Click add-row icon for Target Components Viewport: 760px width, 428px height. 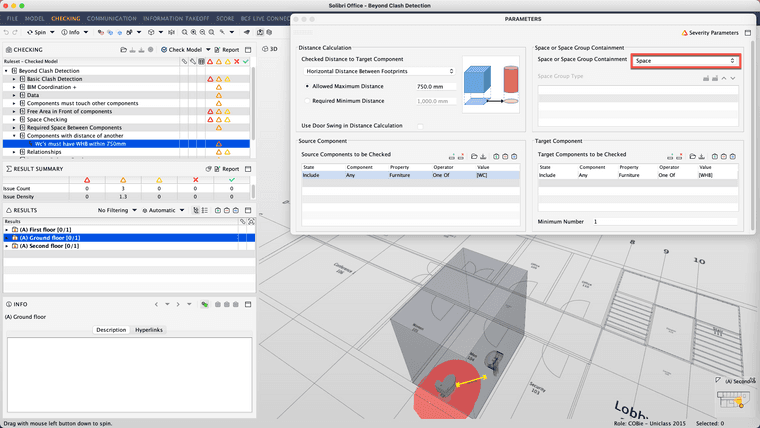(670, 157)
